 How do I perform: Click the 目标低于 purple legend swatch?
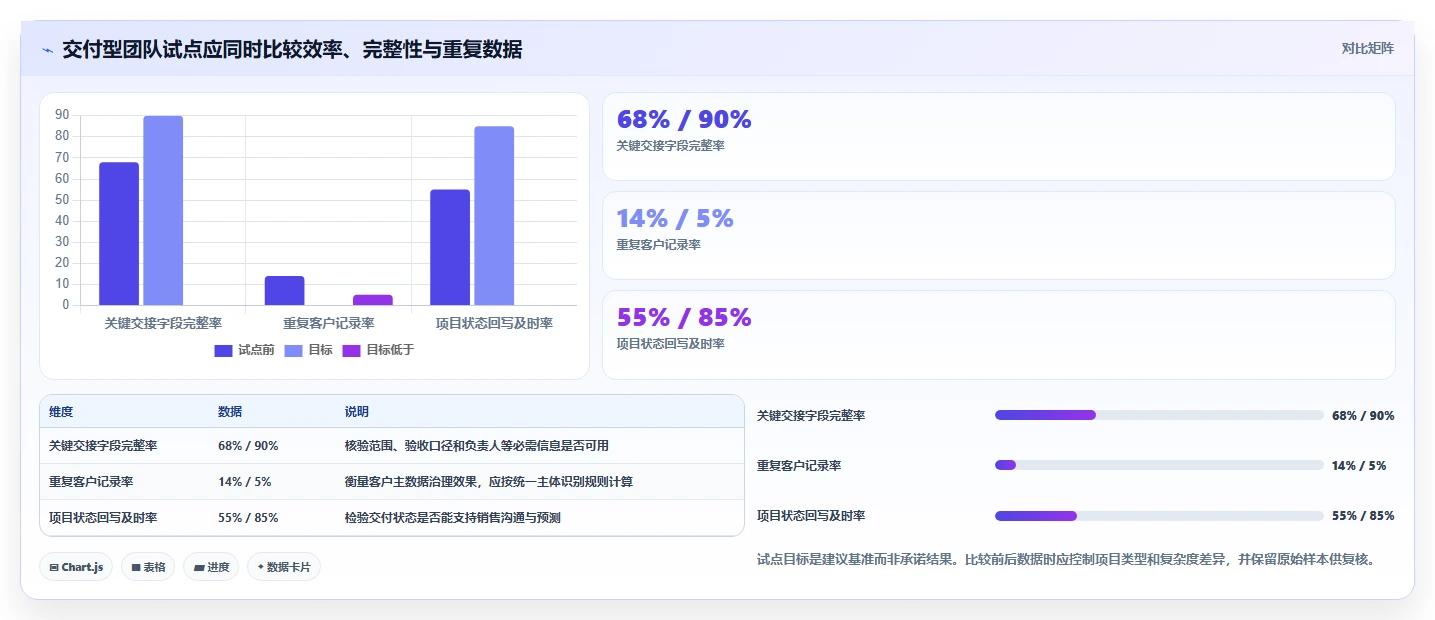click(x=352, y=350)
